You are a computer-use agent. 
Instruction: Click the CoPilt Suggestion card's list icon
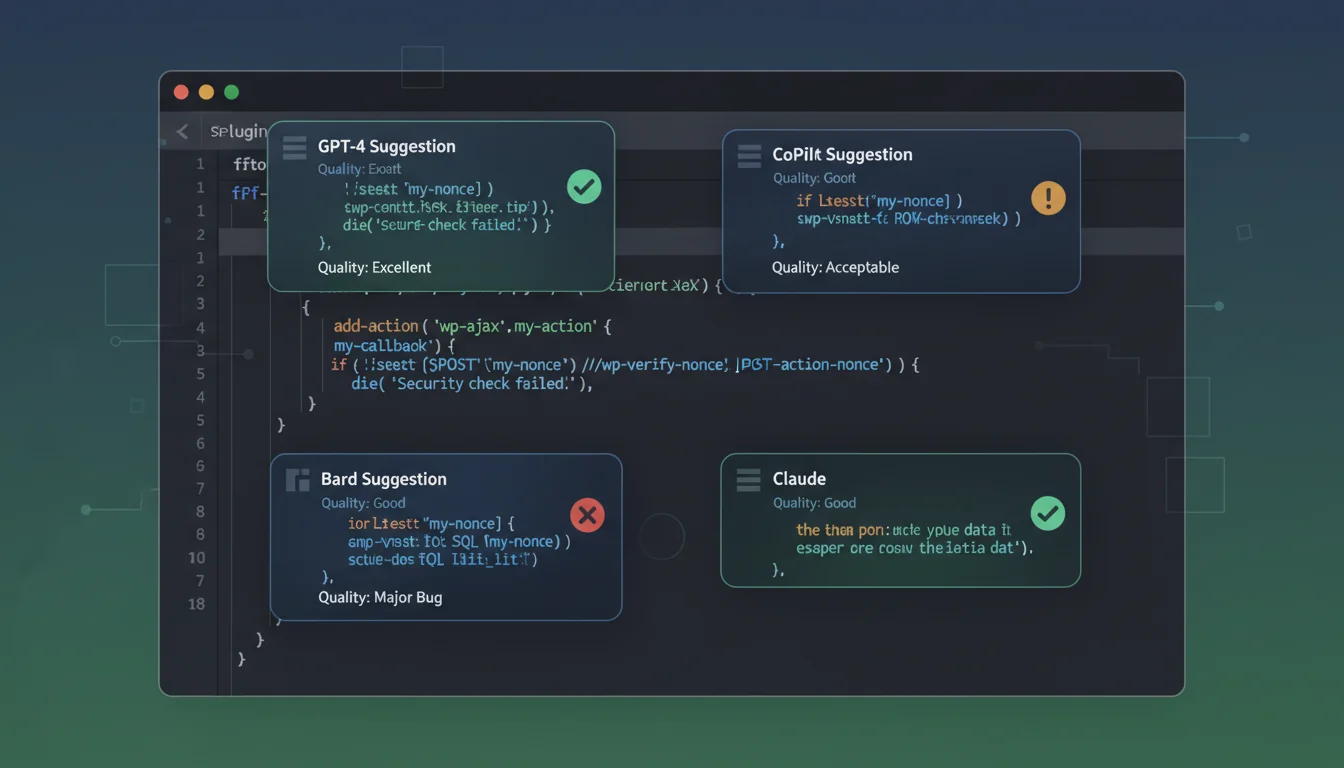pyautogui.click(x=749, y=155)
